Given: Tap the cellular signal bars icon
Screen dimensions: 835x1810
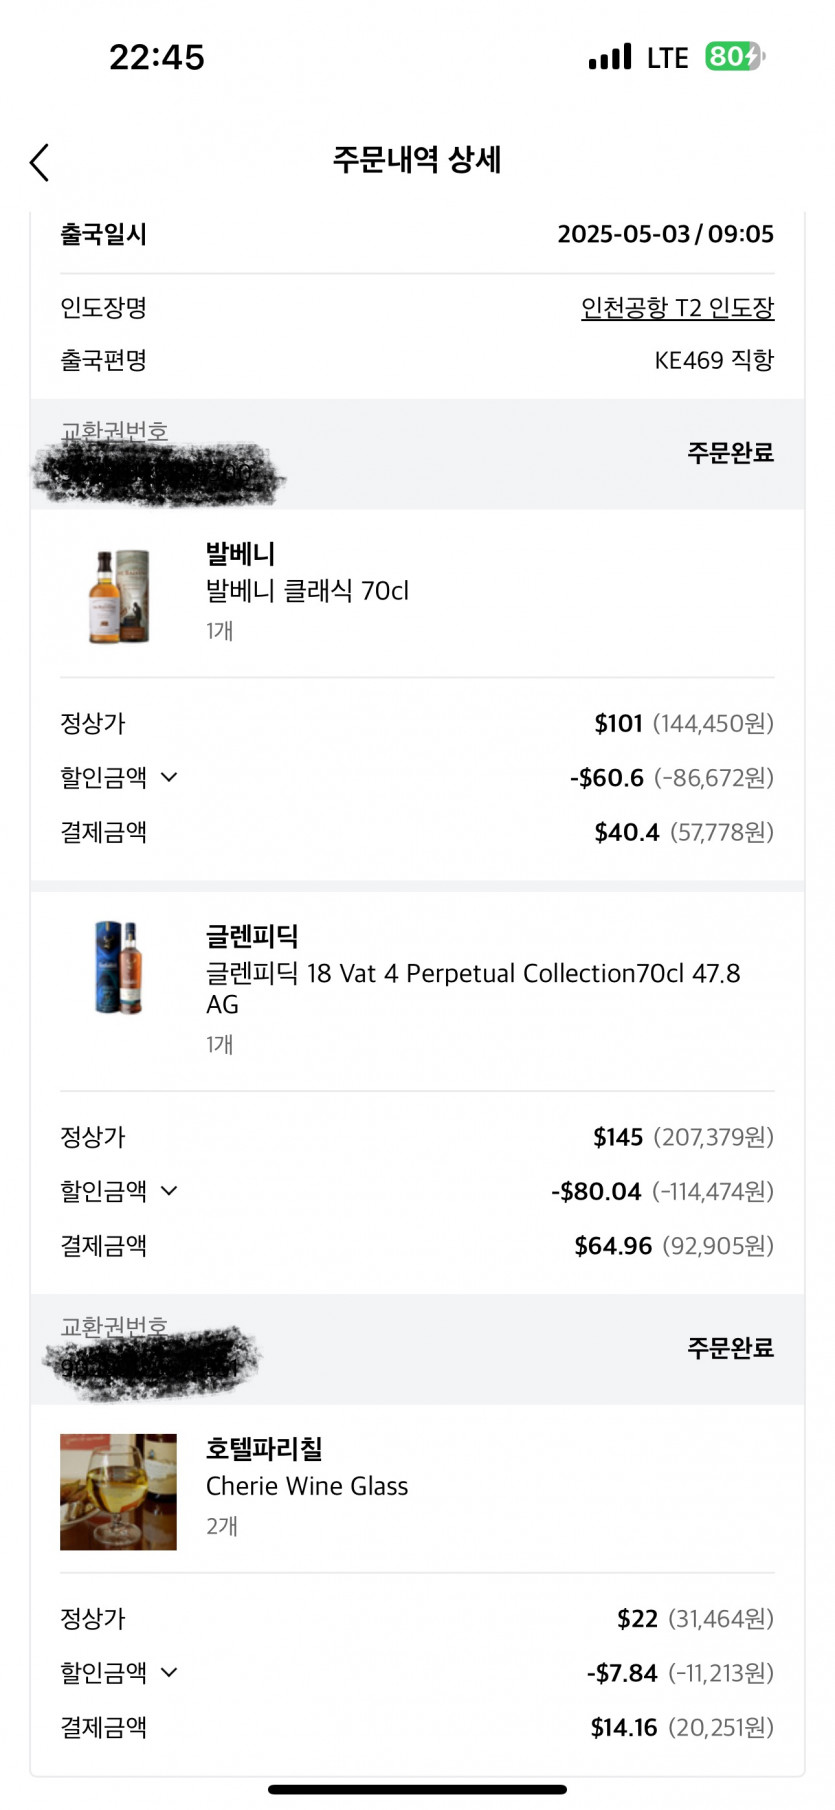Looking at the screenshot, I should tap(610, 57).
